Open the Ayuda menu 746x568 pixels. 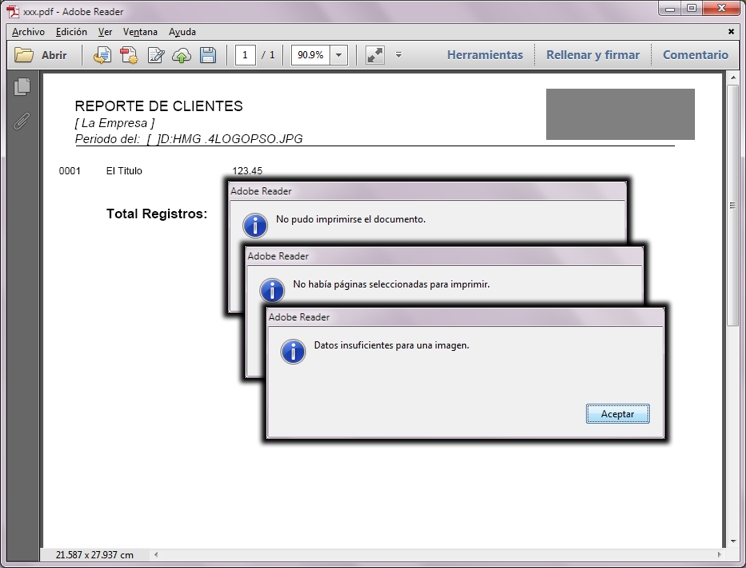(182, 32)
